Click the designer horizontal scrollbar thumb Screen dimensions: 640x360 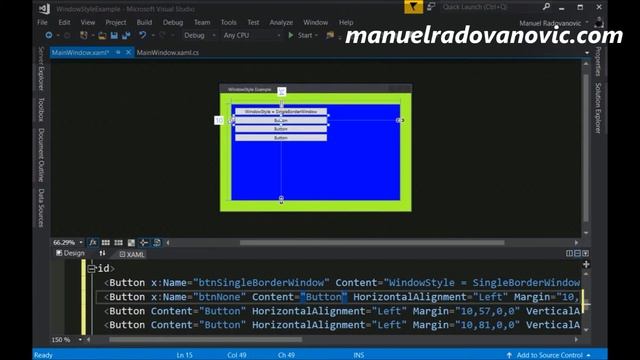click(372, 243)
